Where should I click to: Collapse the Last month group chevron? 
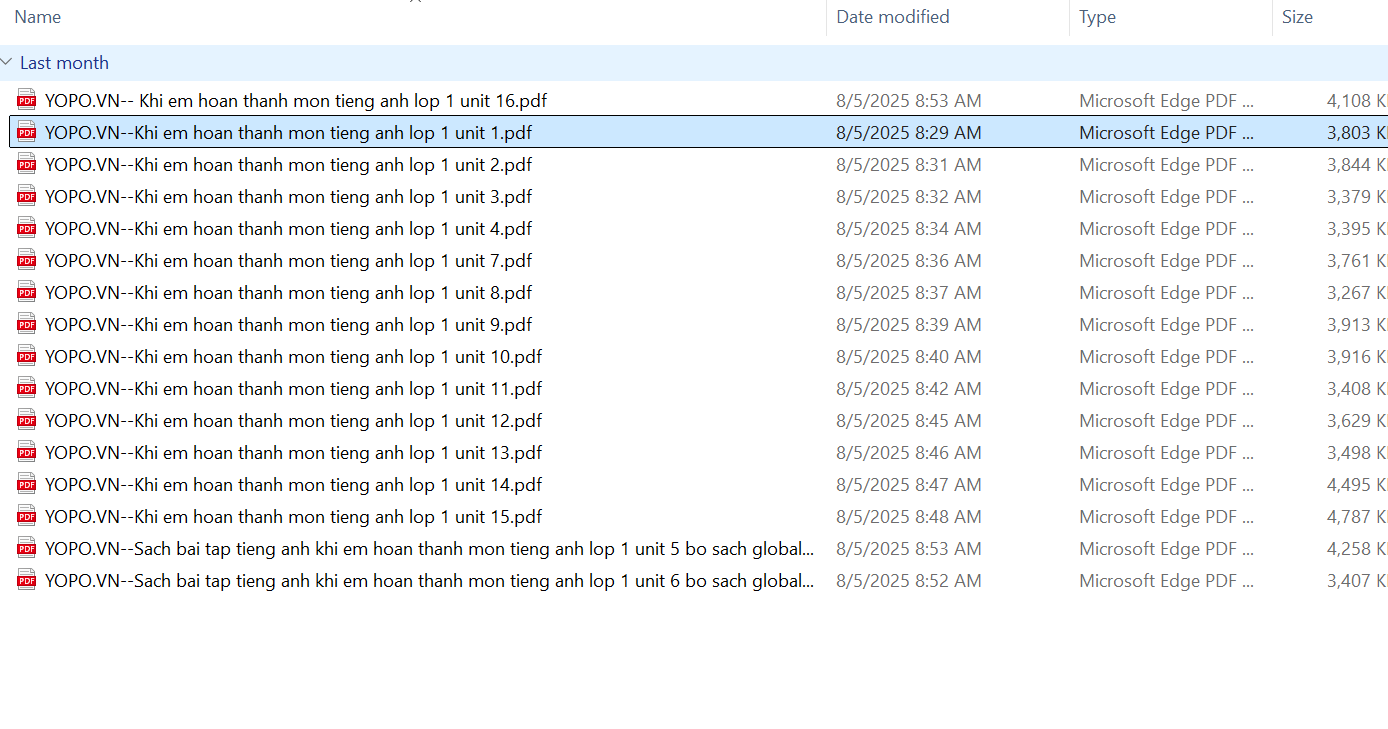[x=8, y=63]
